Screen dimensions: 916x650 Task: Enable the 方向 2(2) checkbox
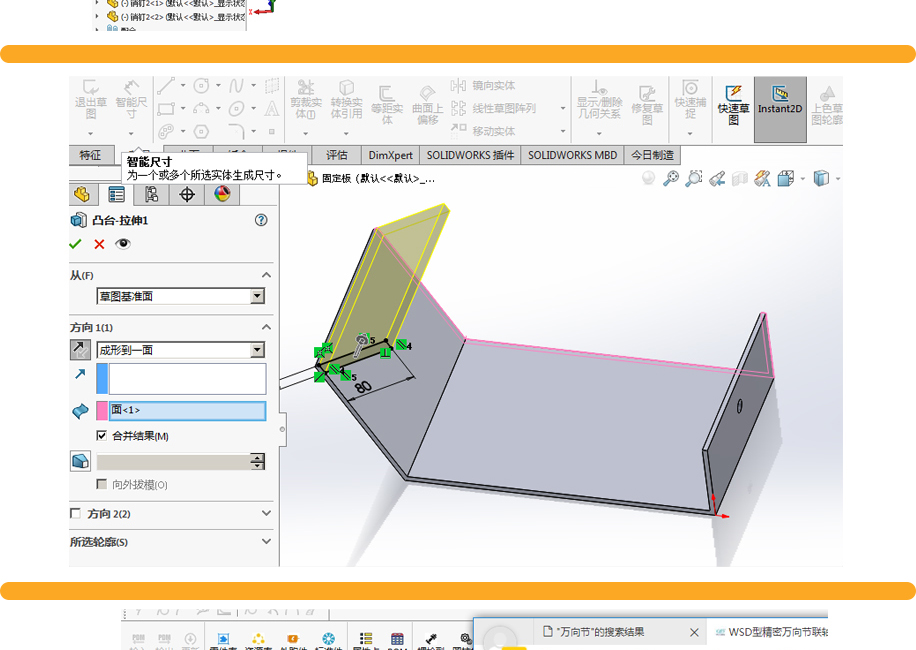75,513
